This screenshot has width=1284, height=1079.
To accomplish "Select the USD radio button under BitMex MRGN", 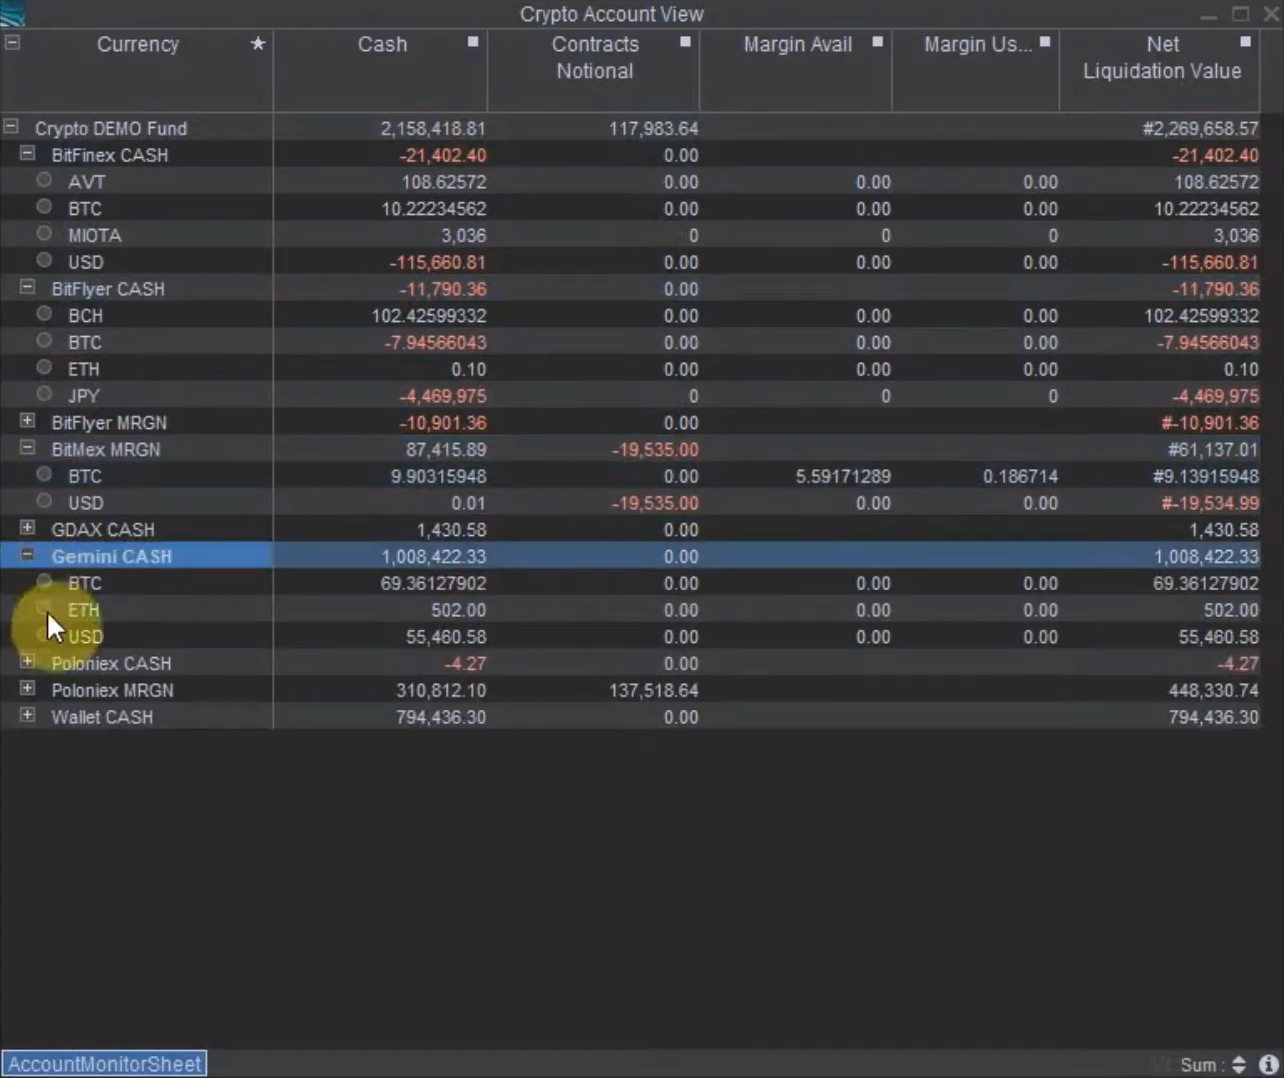I will pyautogui.click(x=44, y=501).
